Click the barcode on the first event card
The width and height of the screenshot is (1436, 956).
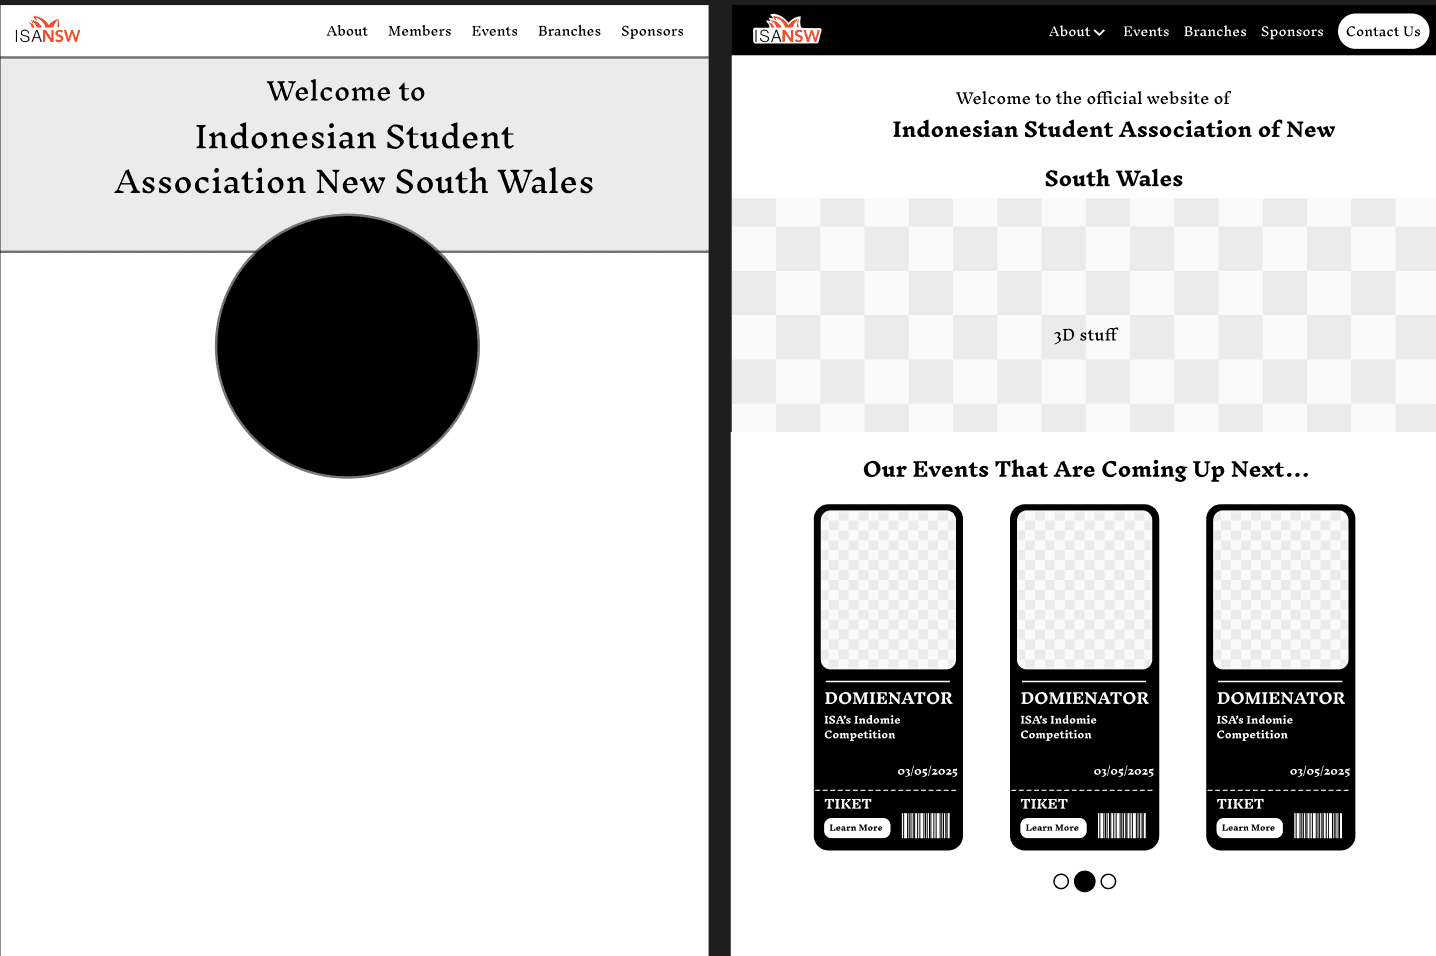pos(926,826)
